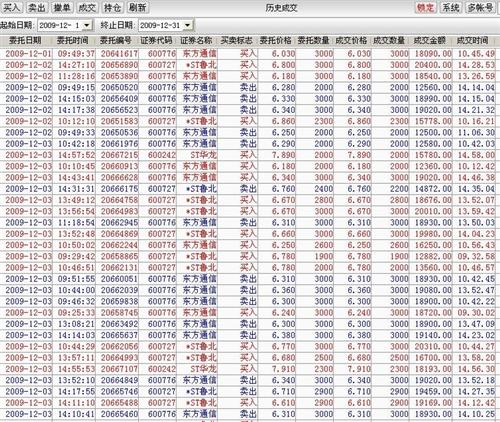Sort by 成交时间 column header

point(473,41)
